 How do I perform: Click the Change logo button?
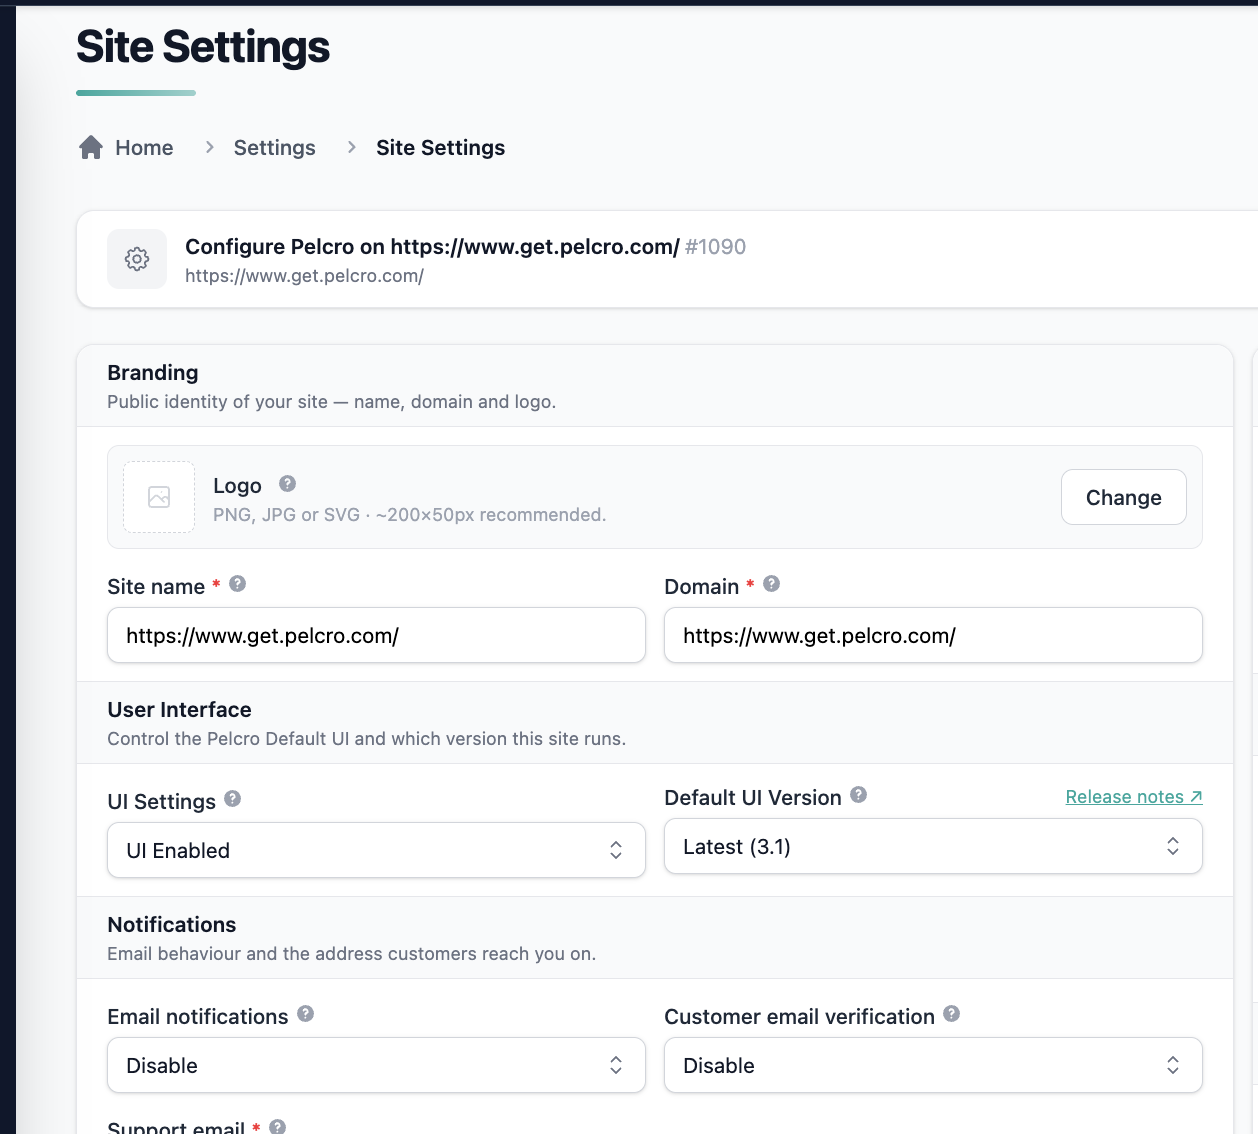1123,497
